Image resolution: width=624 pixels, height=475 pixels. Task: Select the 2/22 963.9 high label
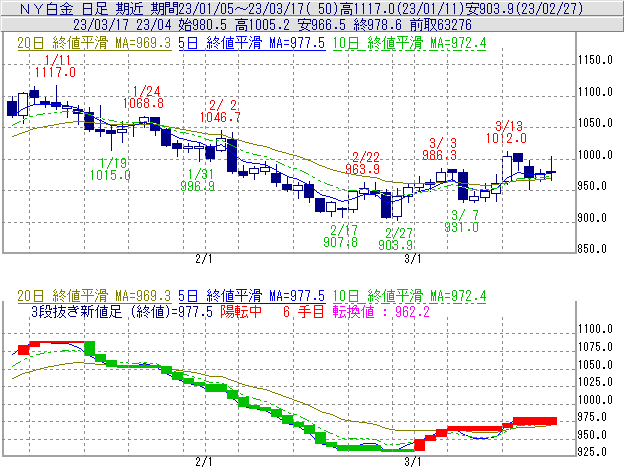pyautogui.click(x=363, y=163)
